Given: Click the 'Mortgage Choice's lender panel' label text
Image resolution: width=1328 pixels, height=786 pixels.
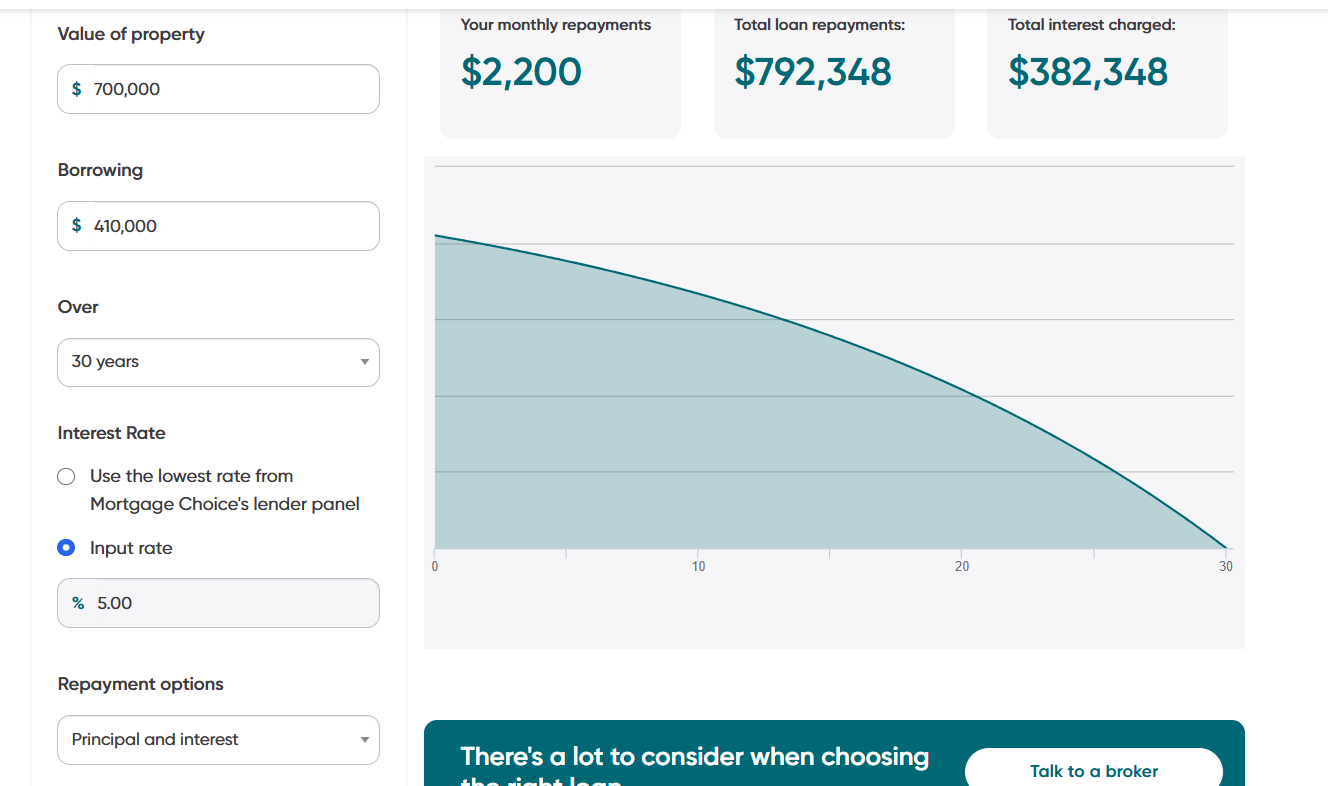Looking at the screenshot, I should (224, 504).
